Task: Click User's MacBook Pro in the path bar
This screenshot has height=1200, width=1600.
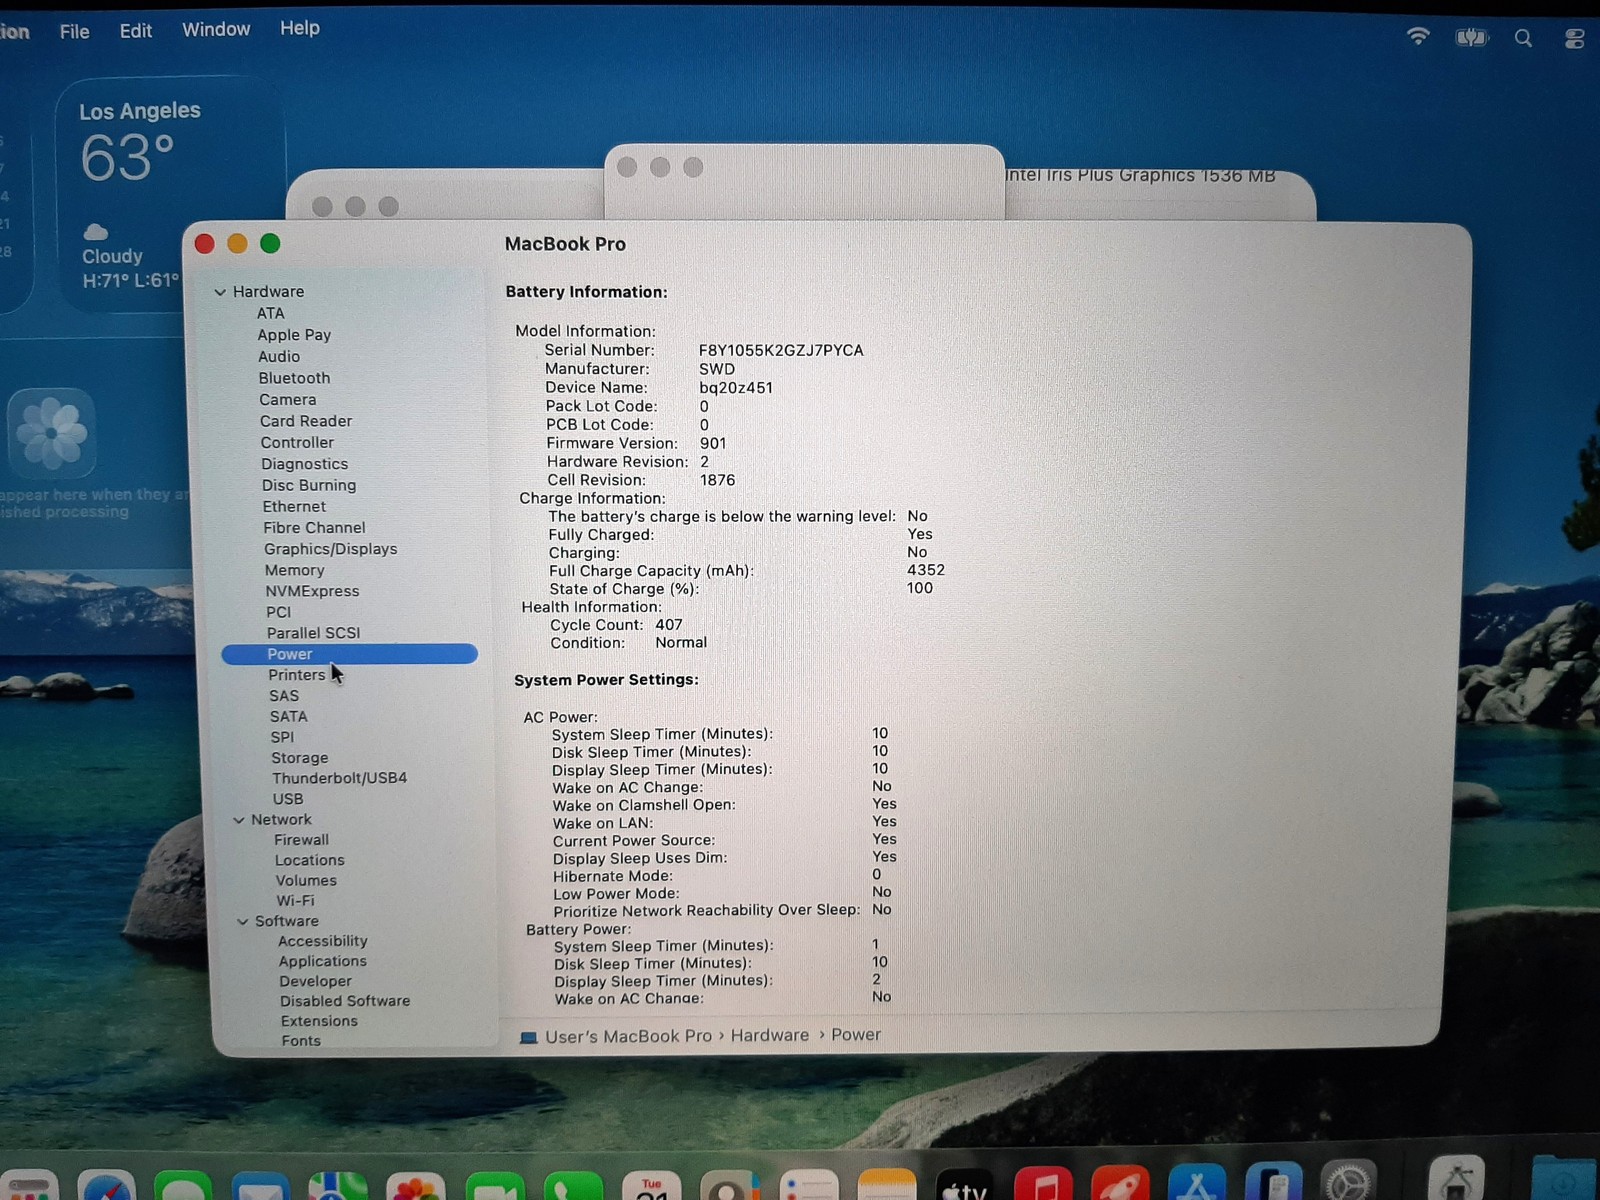Action: point(629,1037)
